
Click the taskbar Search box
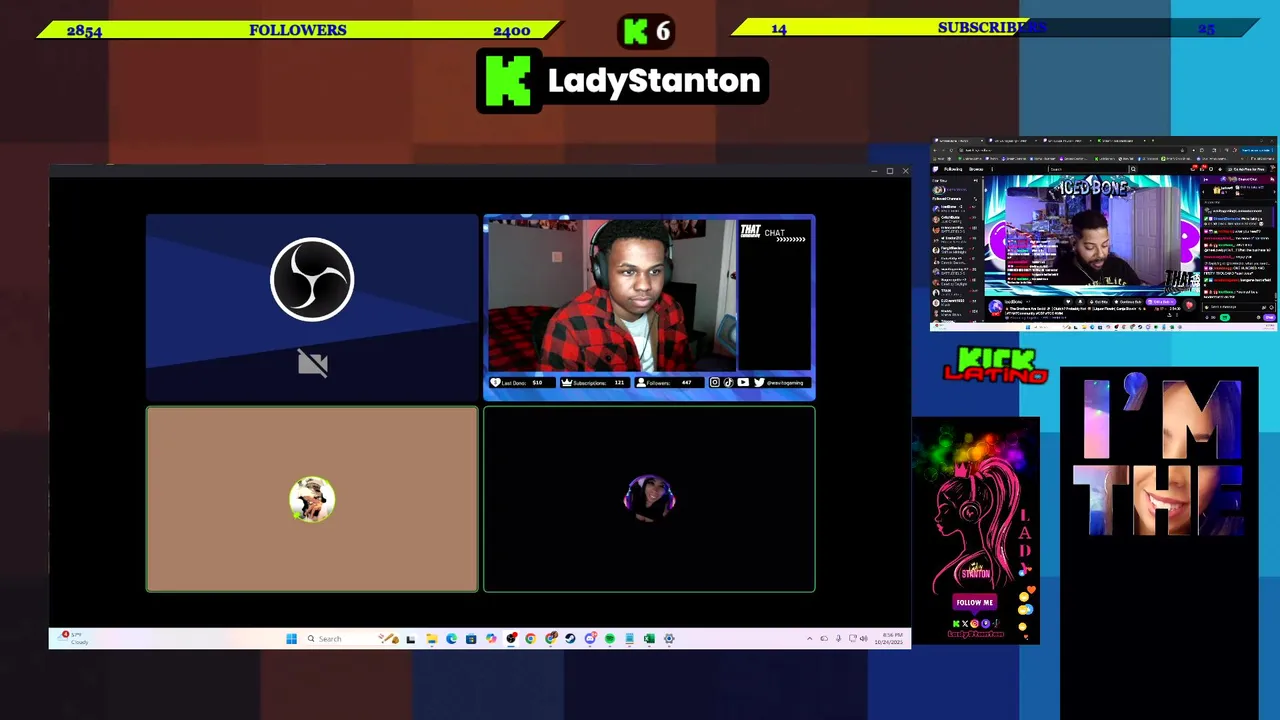pos(352,638)
